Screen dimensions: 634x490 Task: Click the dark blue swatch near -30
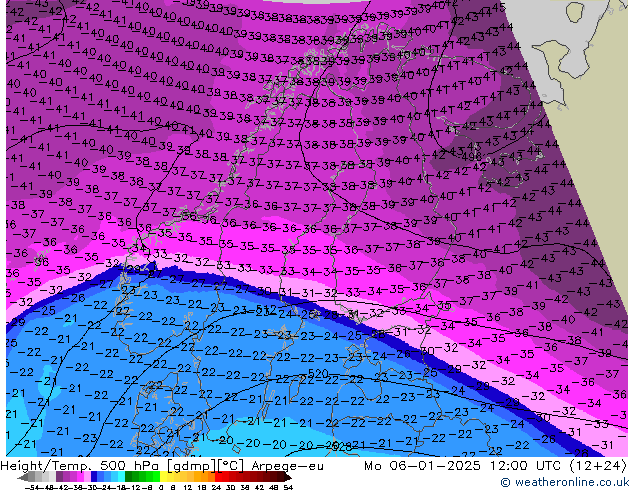pos(94,477)
